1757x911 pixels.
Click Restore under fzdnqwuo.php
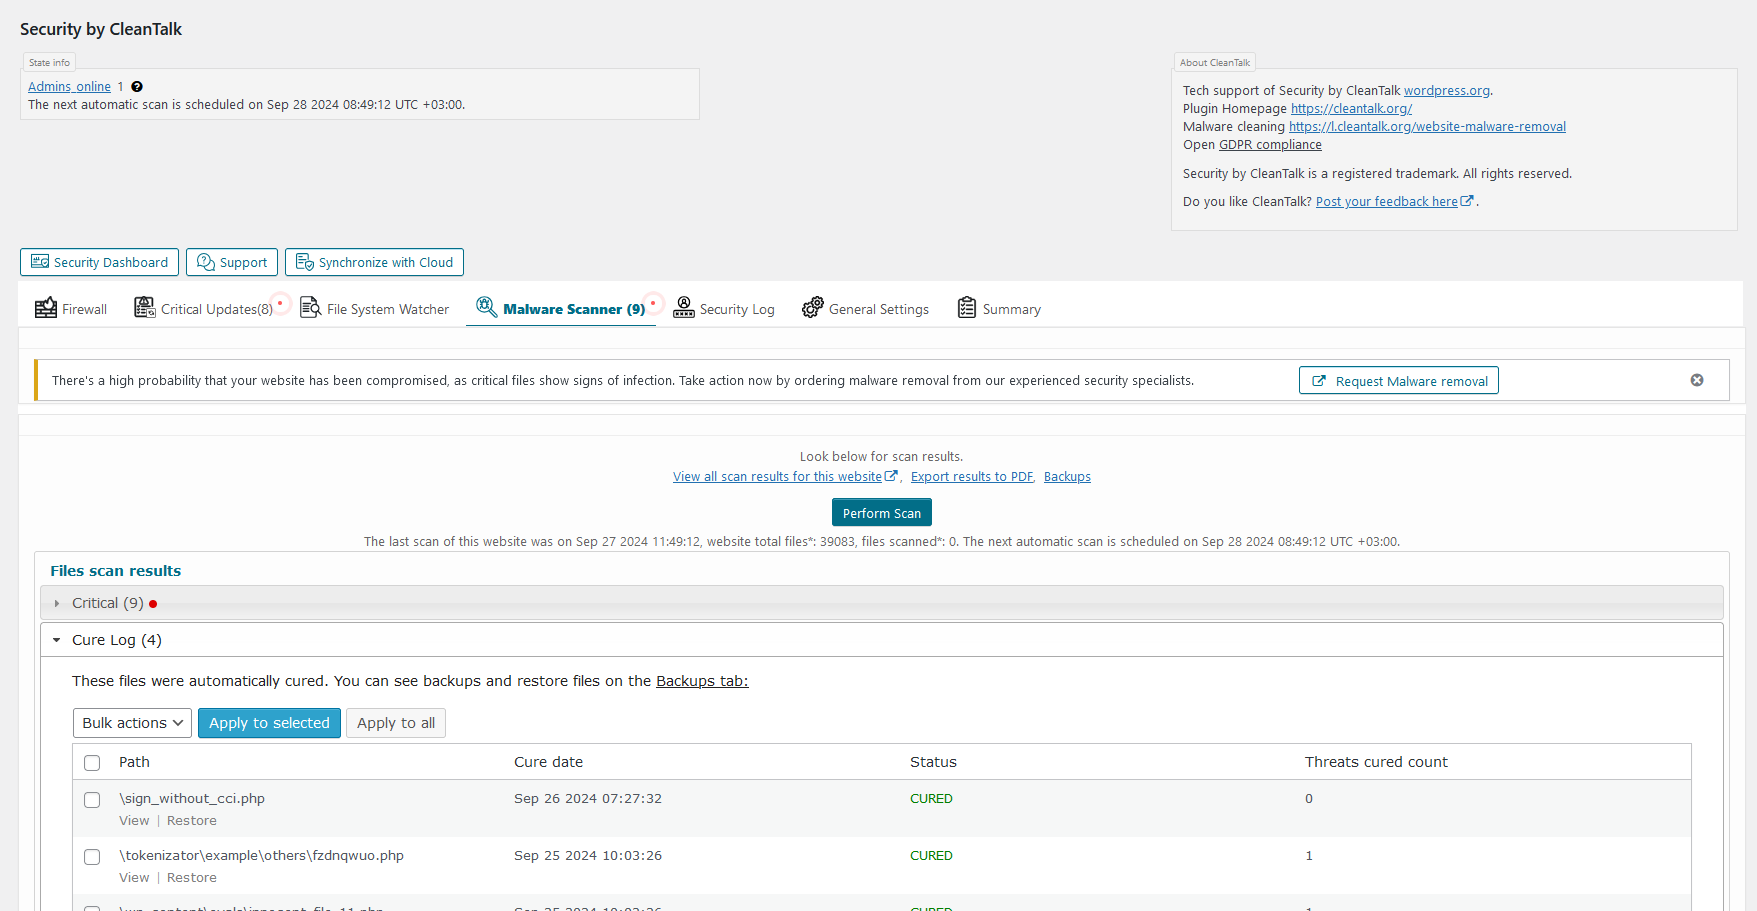(x=192, y=877)
